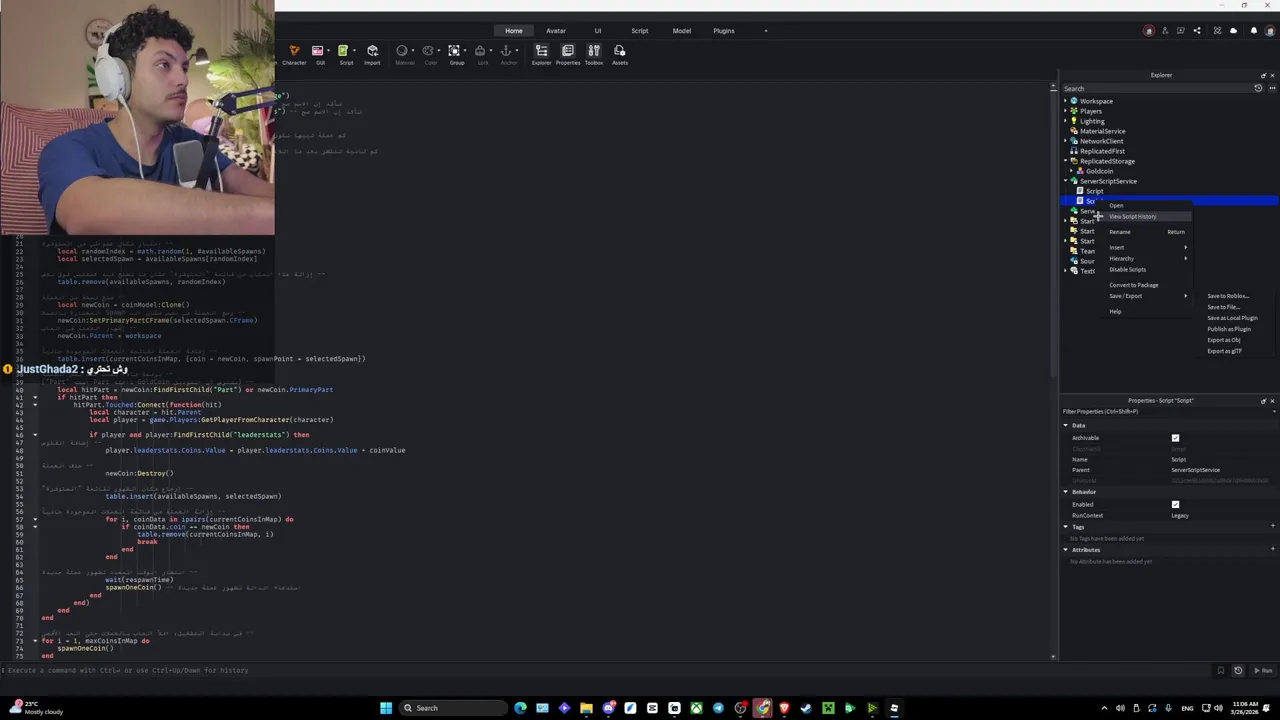1280x720 pixels.
Task: Click the Run button in command bar
Action: coord(1264,671)
